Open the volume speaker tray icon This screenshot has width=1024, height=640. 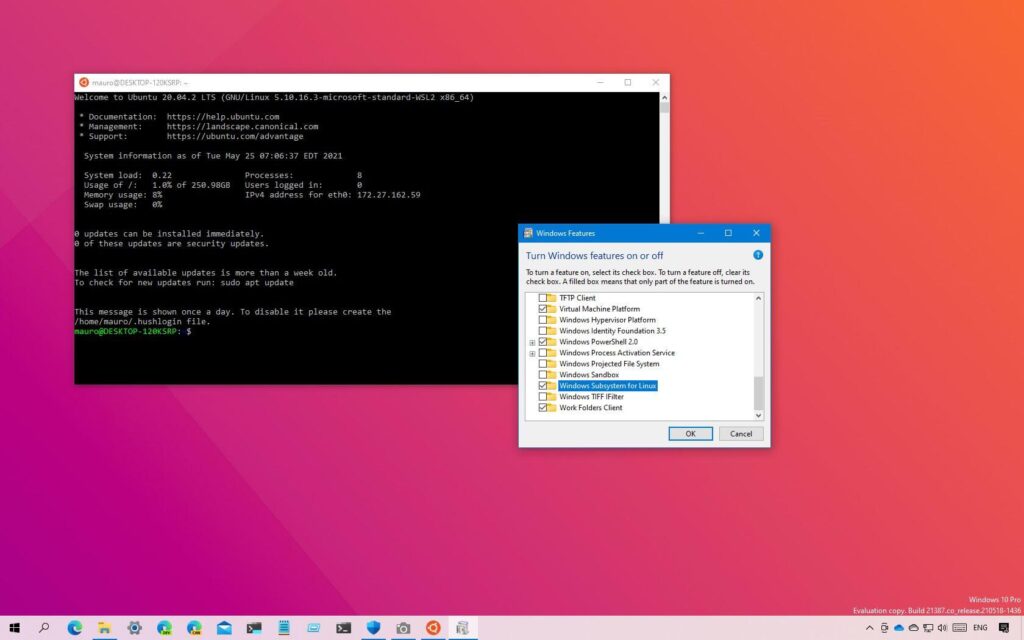point(942,628)
